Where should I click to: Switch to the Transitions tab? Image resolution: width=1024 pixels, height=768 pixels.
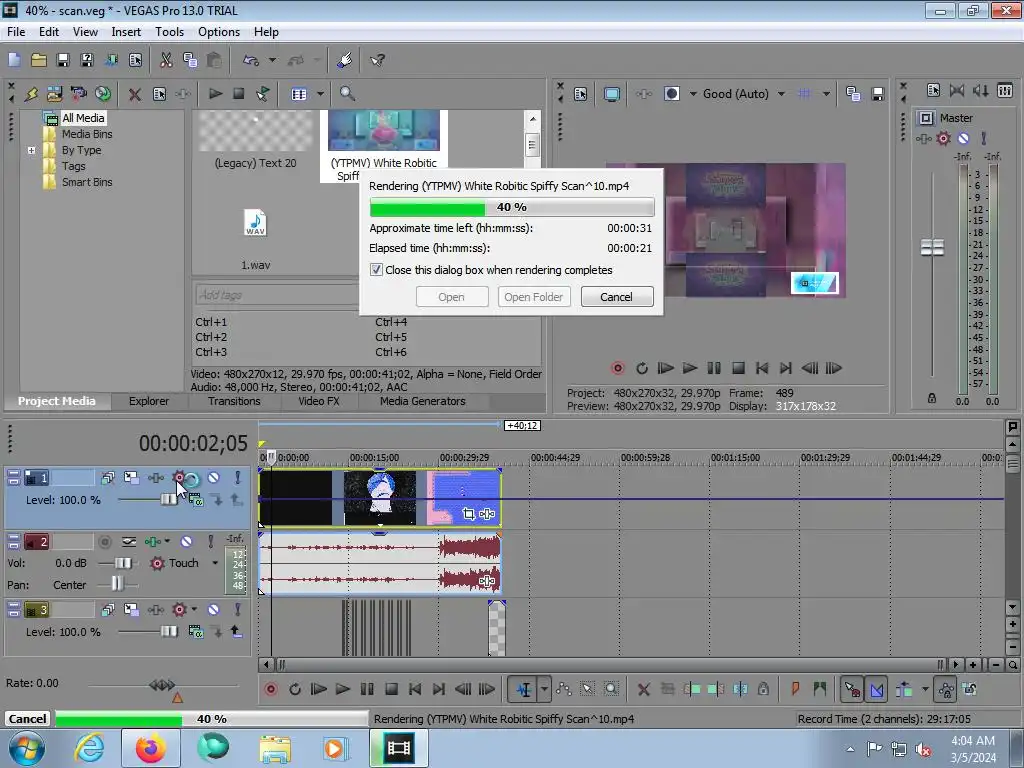pyautogui.click(x=234, y=401)
